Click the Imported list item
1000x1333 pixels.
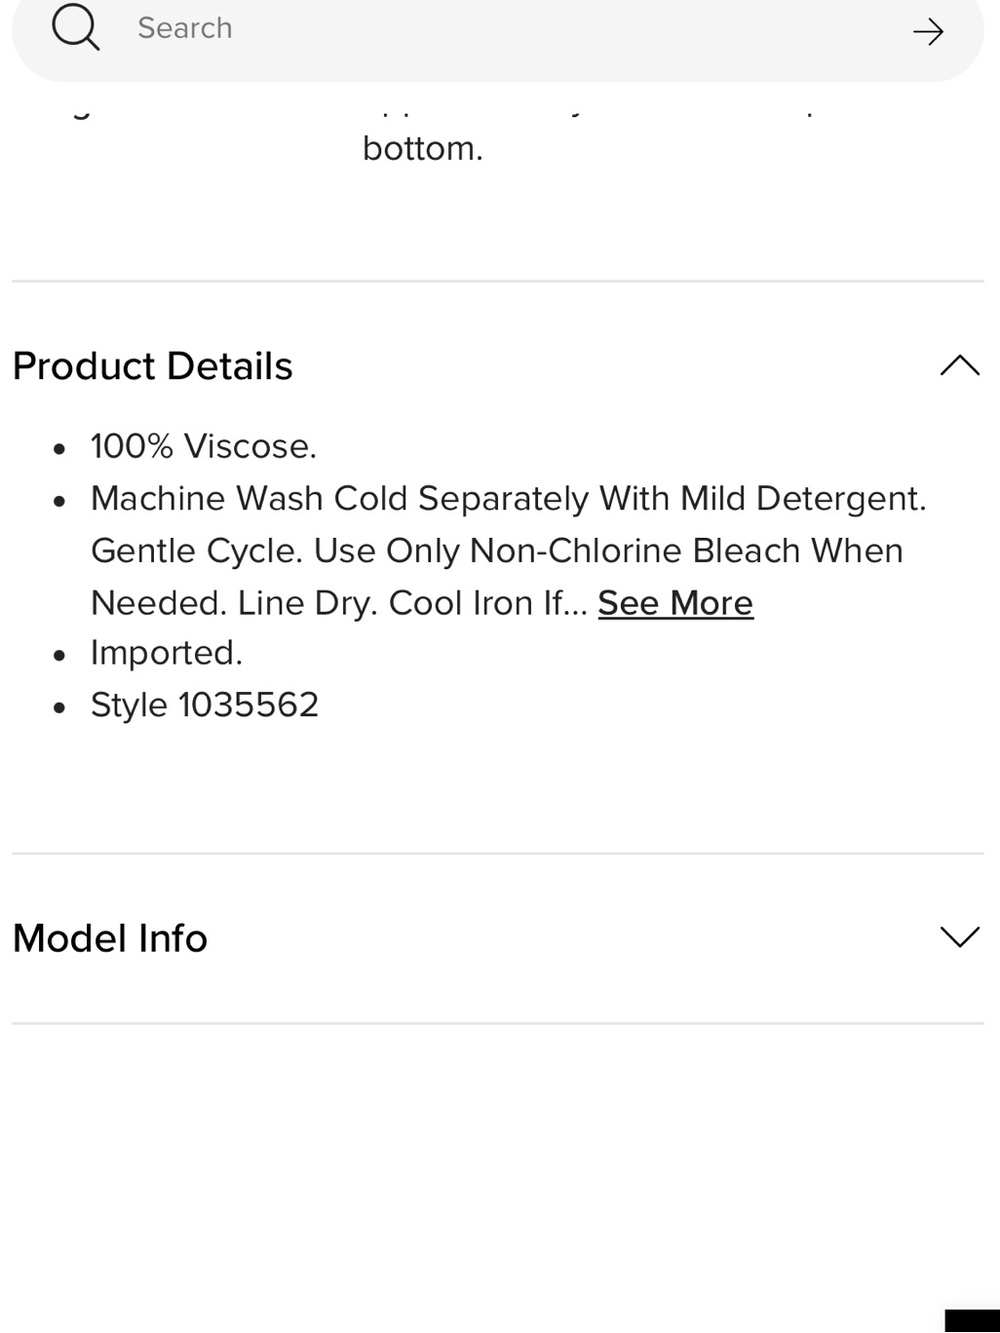(166, 653)
